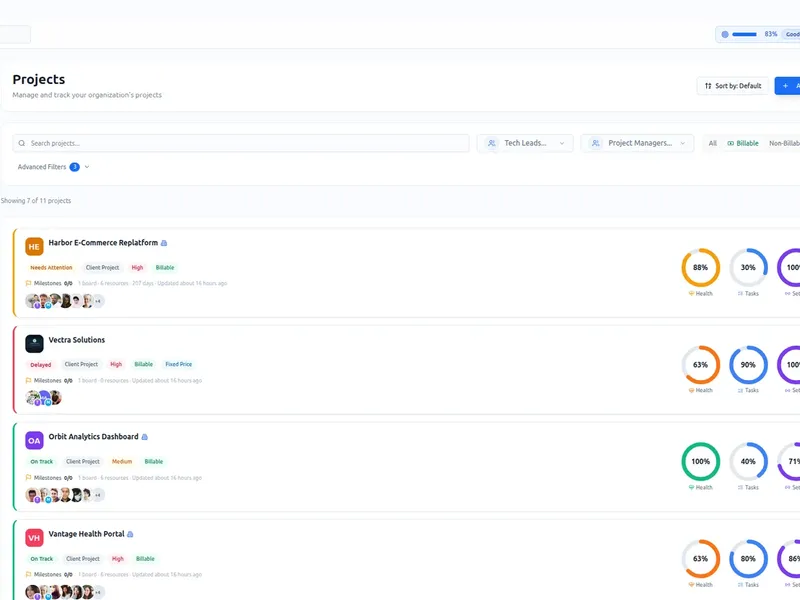
Task: Click the High priority tag on Harbor
Action: (x=137, y=267)
